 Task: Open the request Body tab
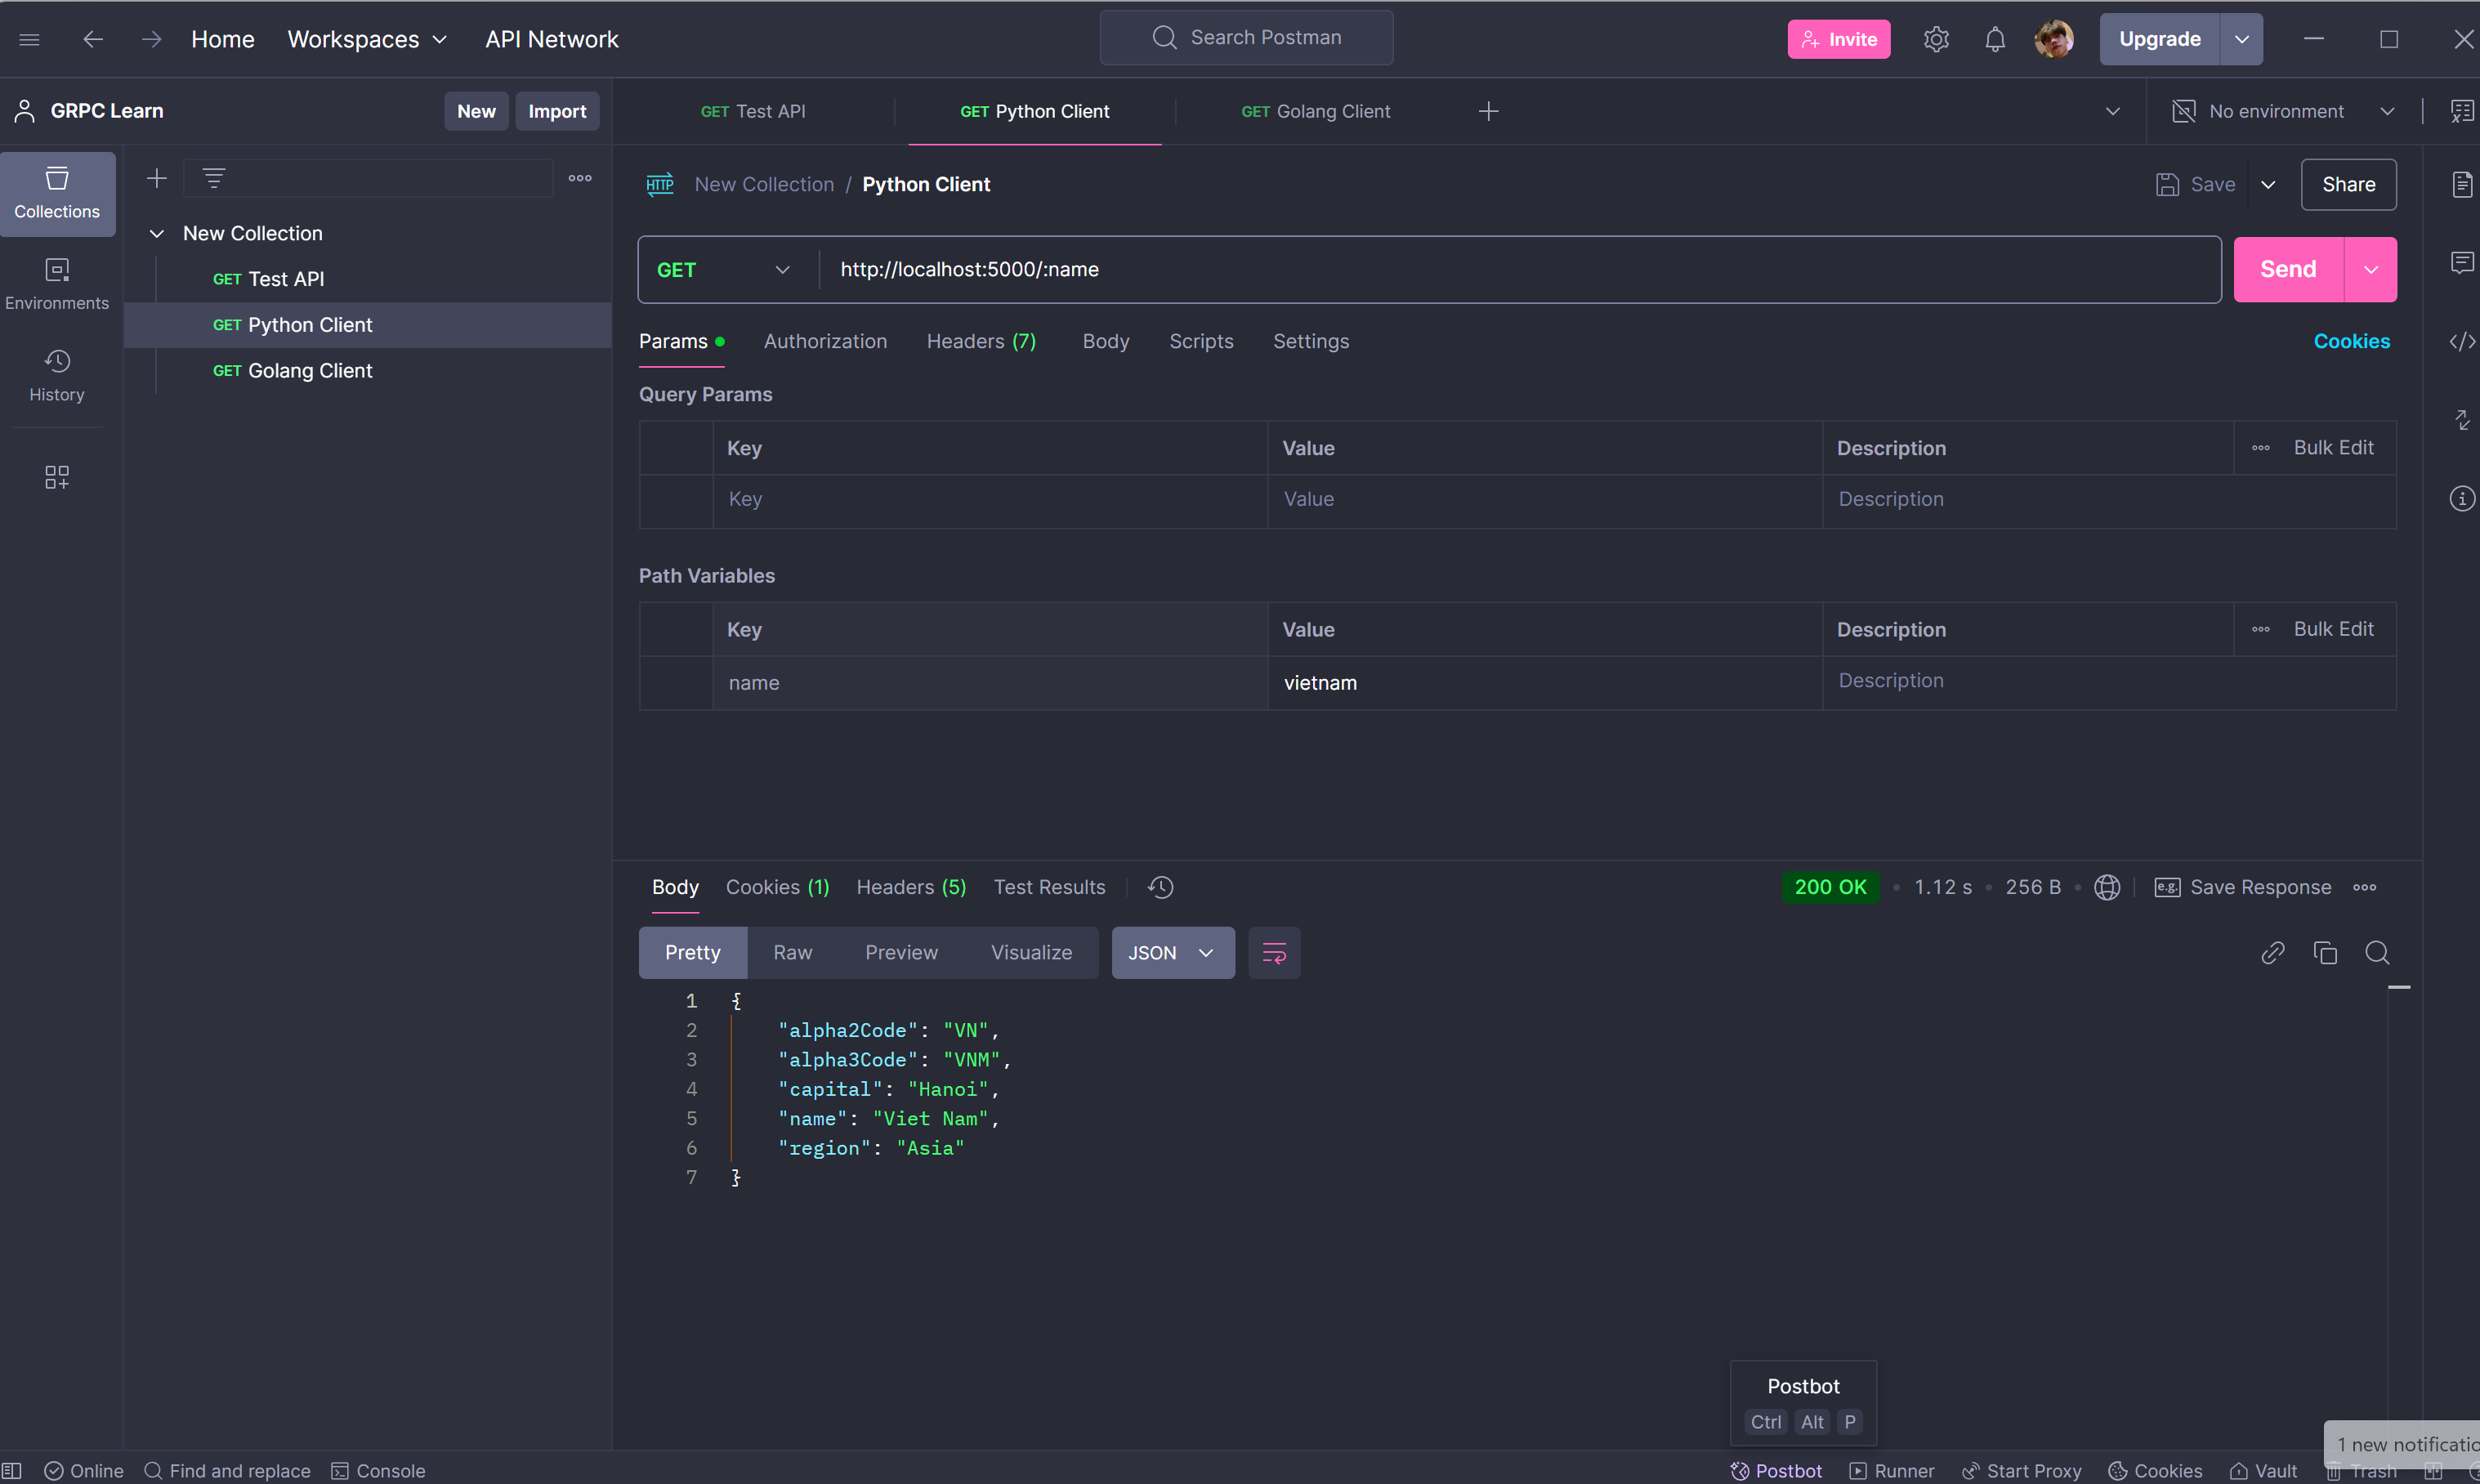1105,341
